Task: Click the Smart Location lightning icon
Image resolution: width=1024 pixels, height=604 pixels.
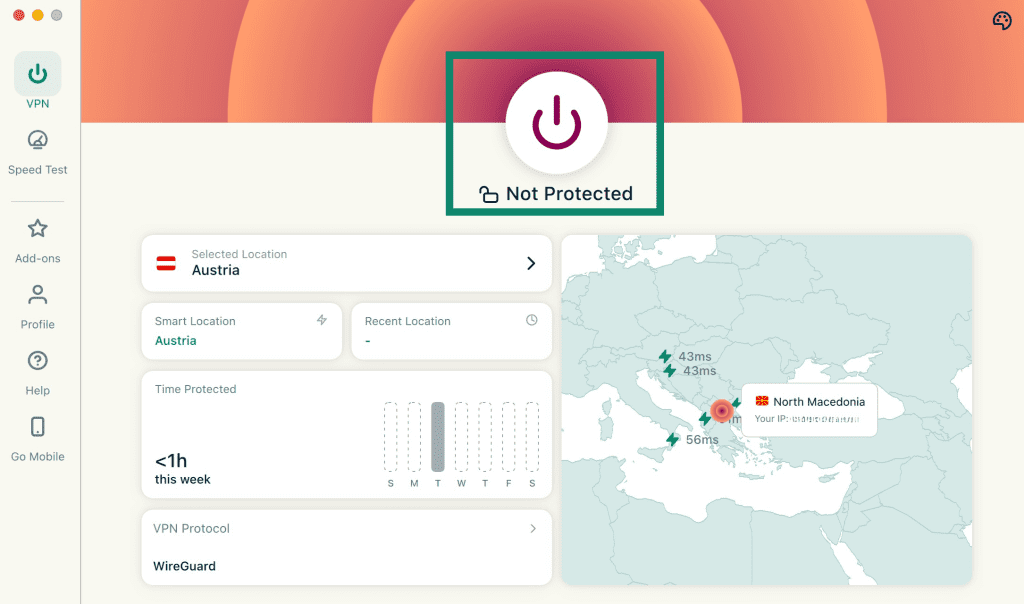Action: click(322, 320)
